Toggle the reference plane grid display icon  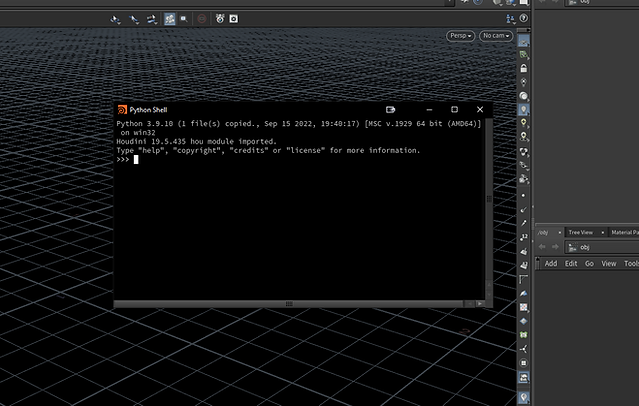point(524,41)
